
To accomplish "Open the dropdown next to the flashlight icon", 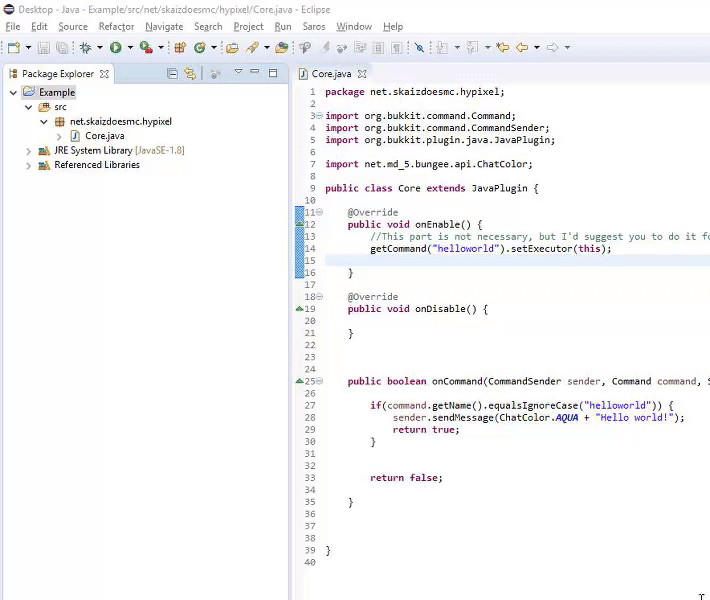I will (x=267, y=48).
